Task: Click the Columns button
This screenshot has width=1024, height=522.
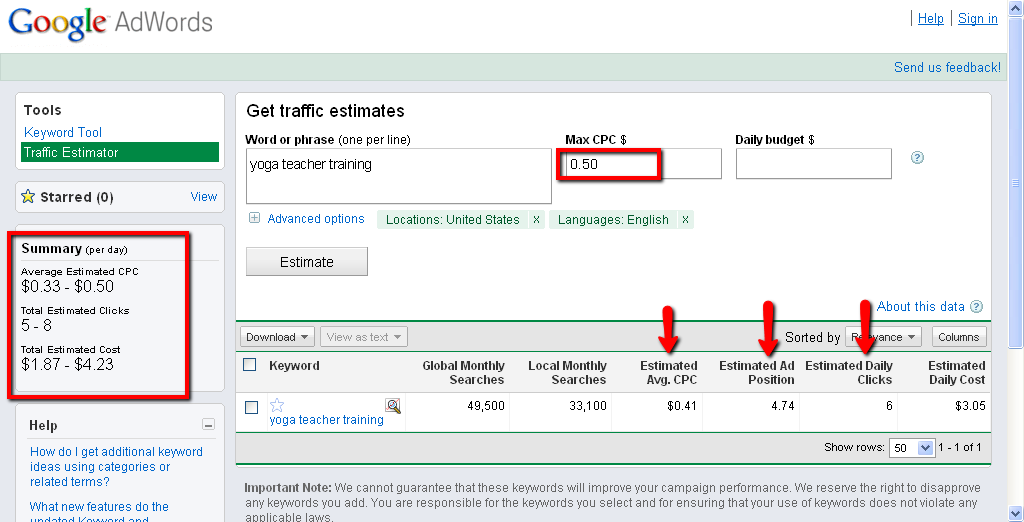Action: pyautogui.click(x=959, y=337)
